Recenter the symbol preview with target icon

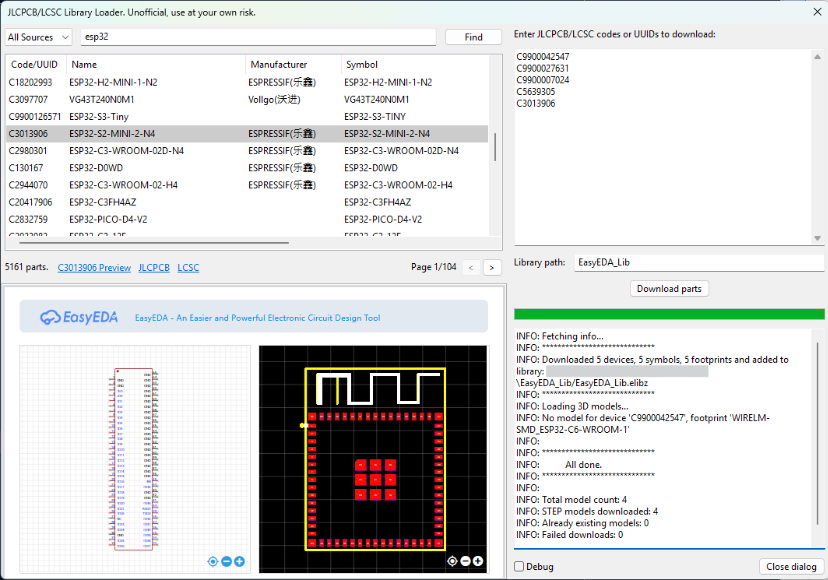tap(213, 562)
